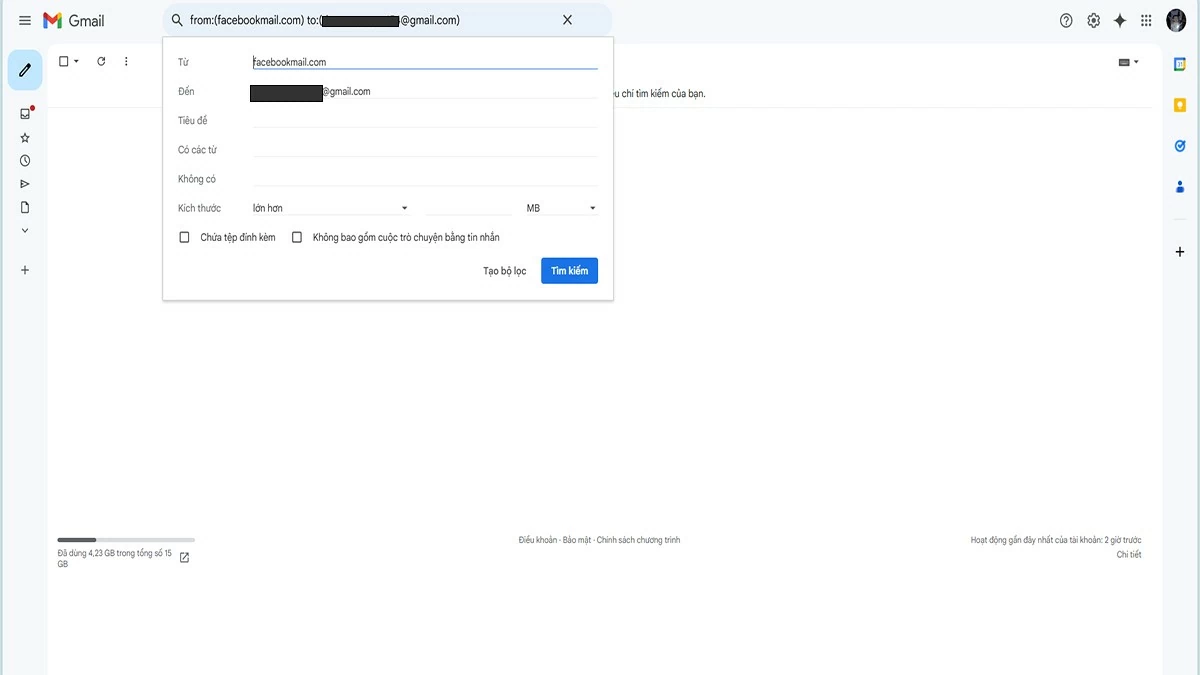
Task: Open Google Contacts in the side panel
Action: pyautogui.click(x=1179, y=186)
